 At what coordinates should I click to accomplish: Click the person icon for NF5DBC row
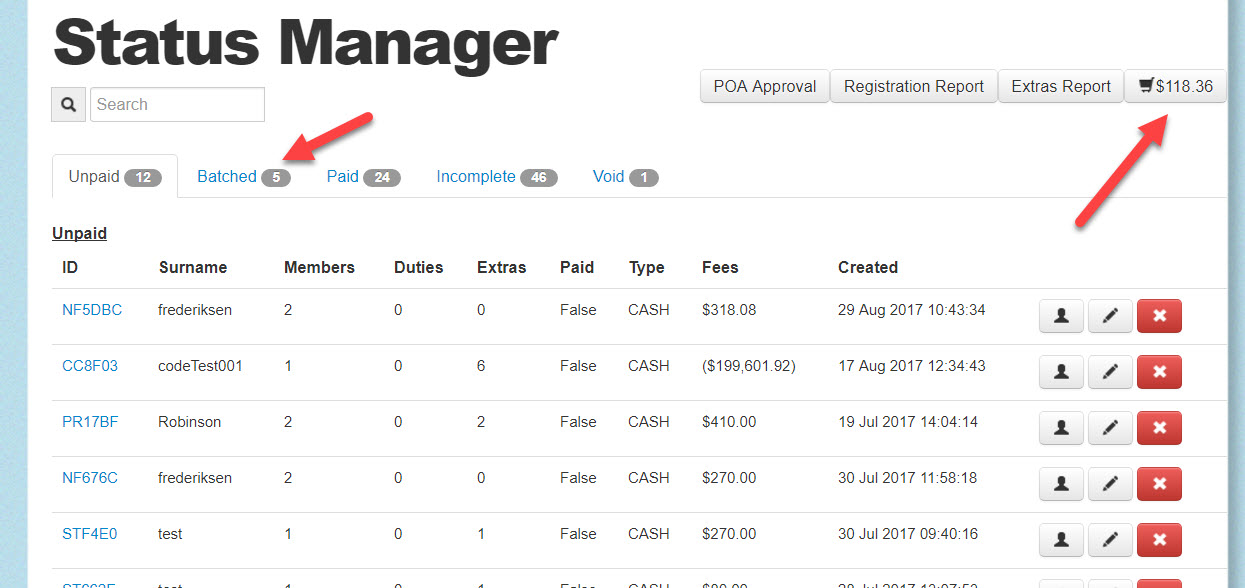point(1062,316)
